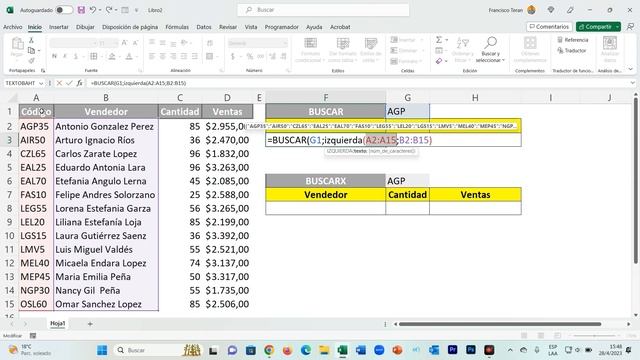Click the AutoSum sigma icon
Image resolution: width=640 pixels, height=360 pixels.
439,40
